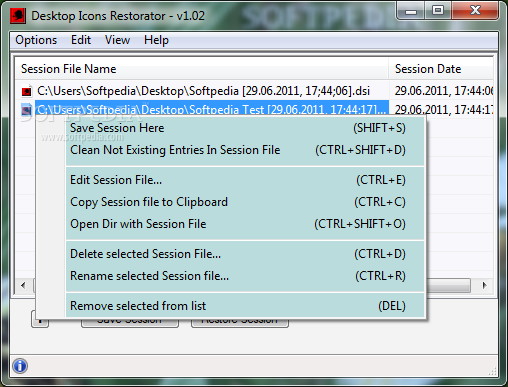This screenshot has width=508, height=387.
Task: Click the Desktop Icons Restorator title bar icon
Action: [18, 16]
